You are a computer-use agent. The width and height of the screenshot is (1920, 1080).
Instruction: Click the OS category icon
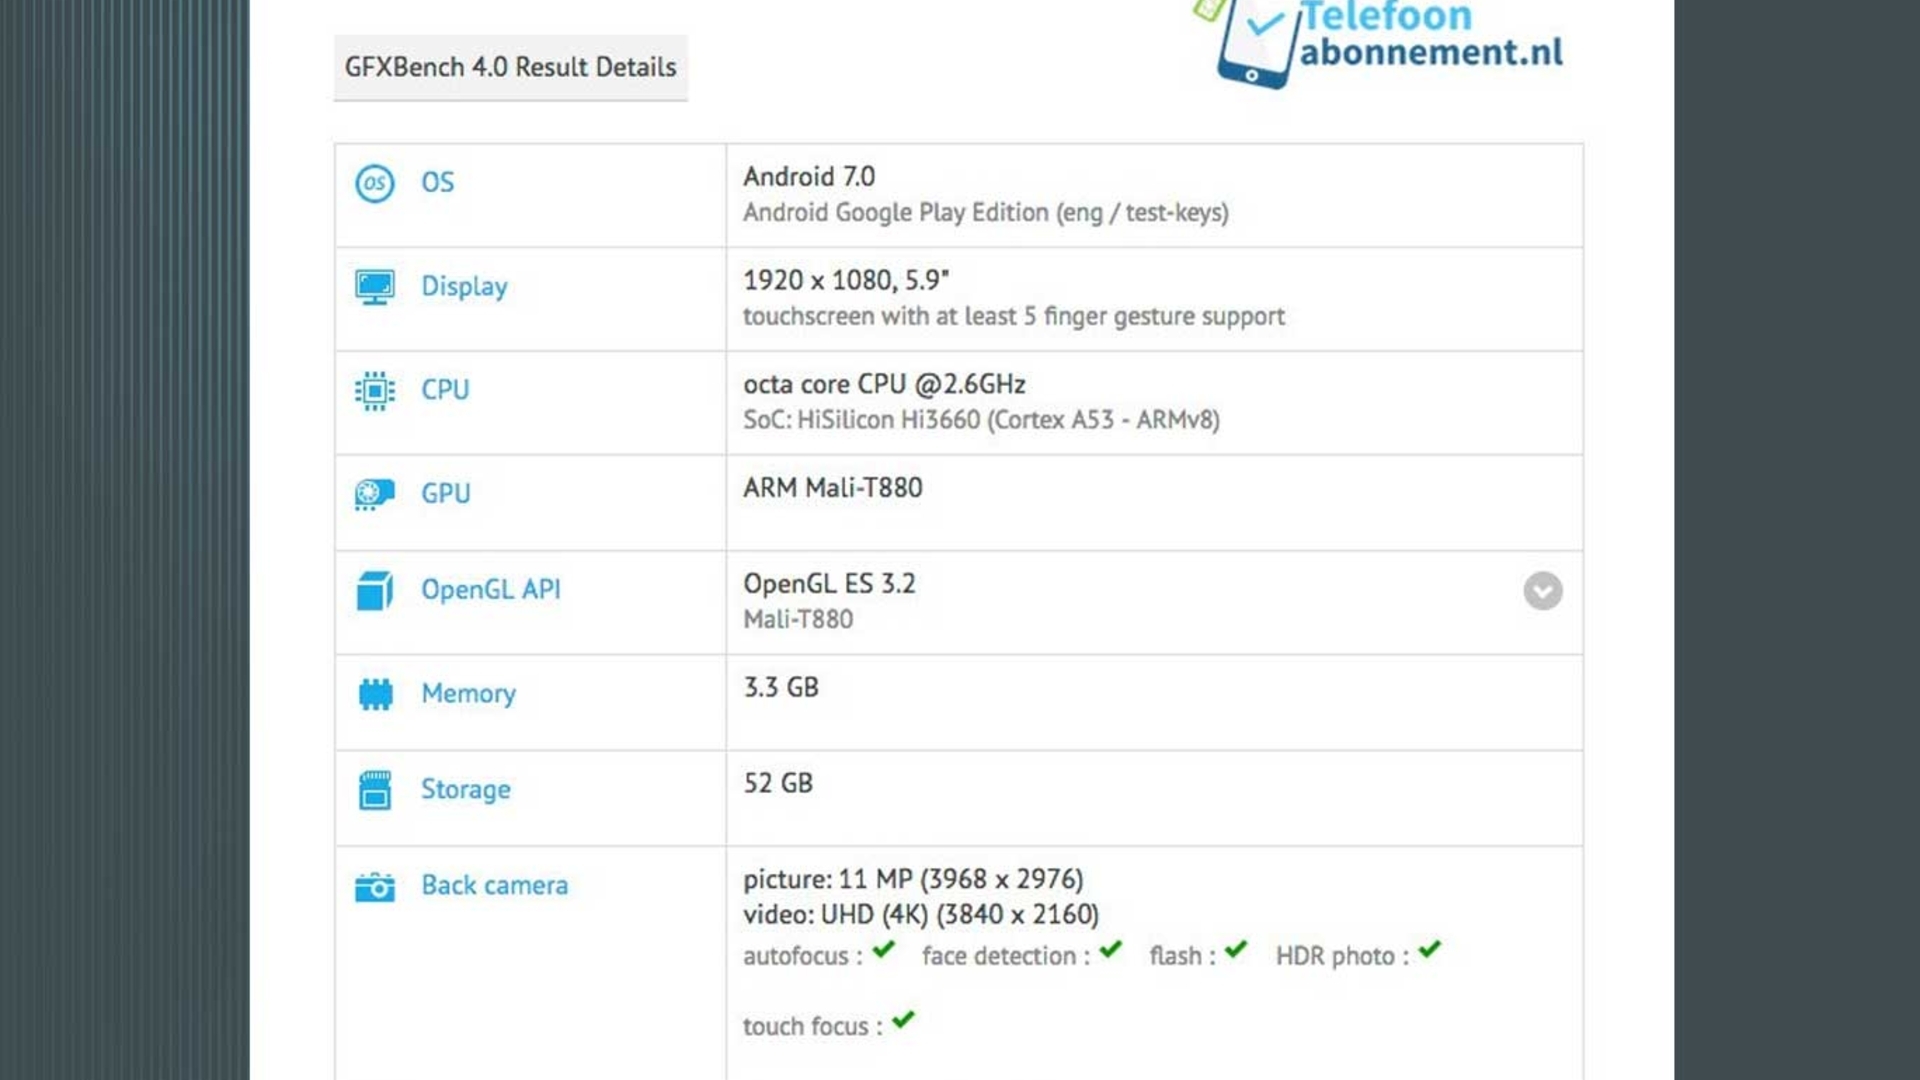373,182
